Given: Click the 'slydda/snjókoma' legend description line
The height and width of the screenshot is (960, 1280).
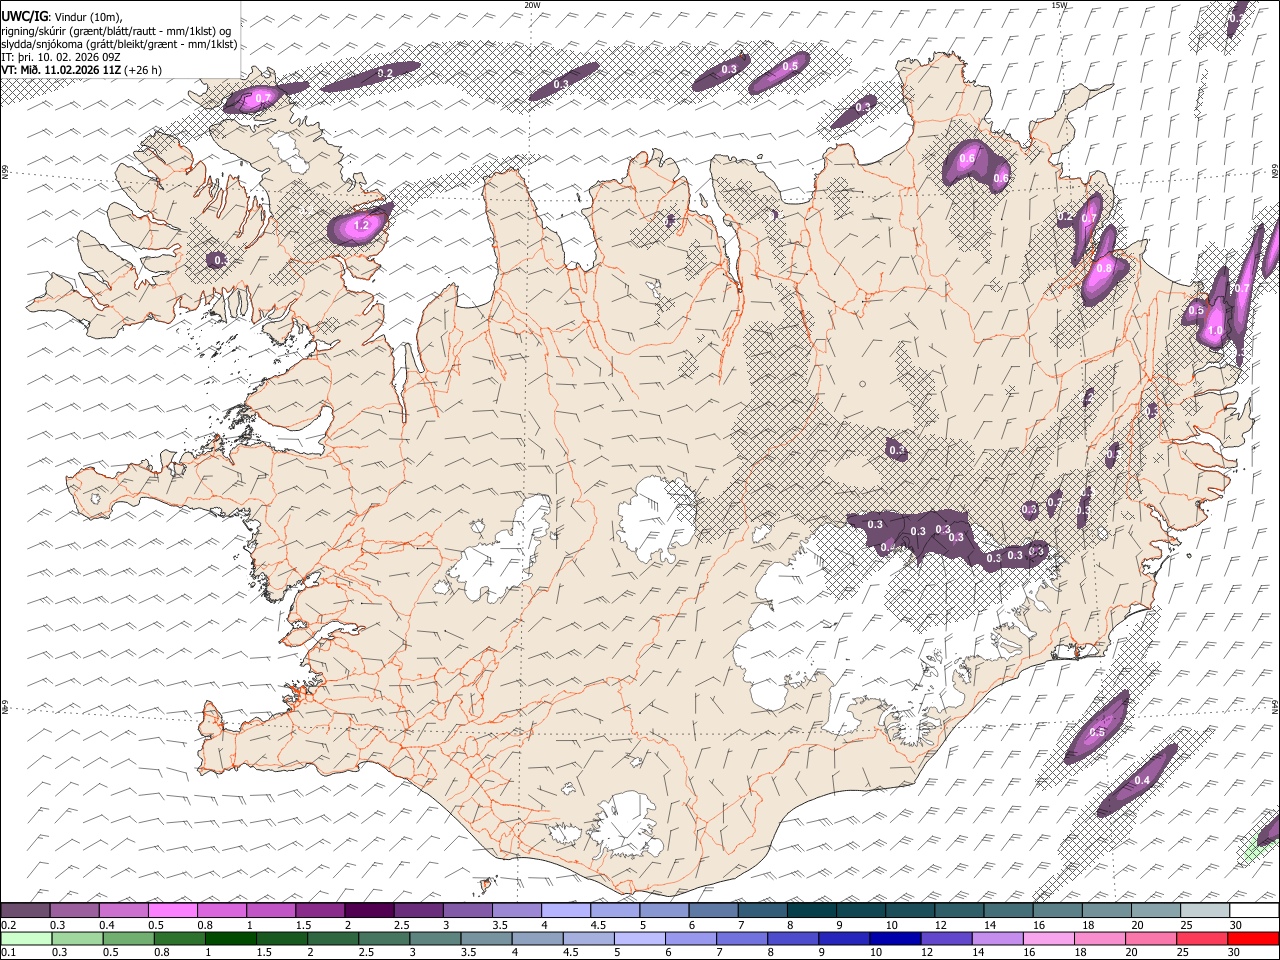Looking at the screenshot, I should point(119,44).
